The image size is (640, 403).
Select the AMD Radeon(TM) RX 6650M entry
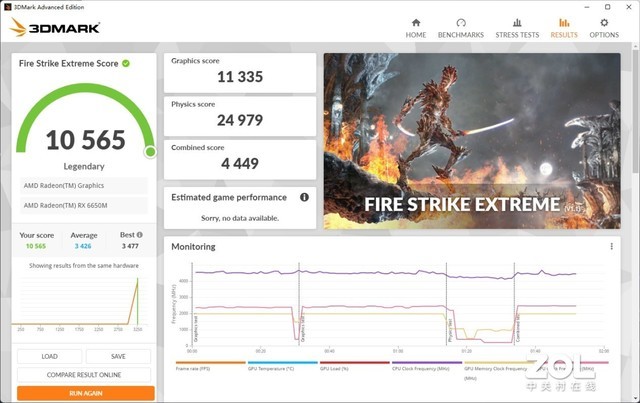(84, 205)
